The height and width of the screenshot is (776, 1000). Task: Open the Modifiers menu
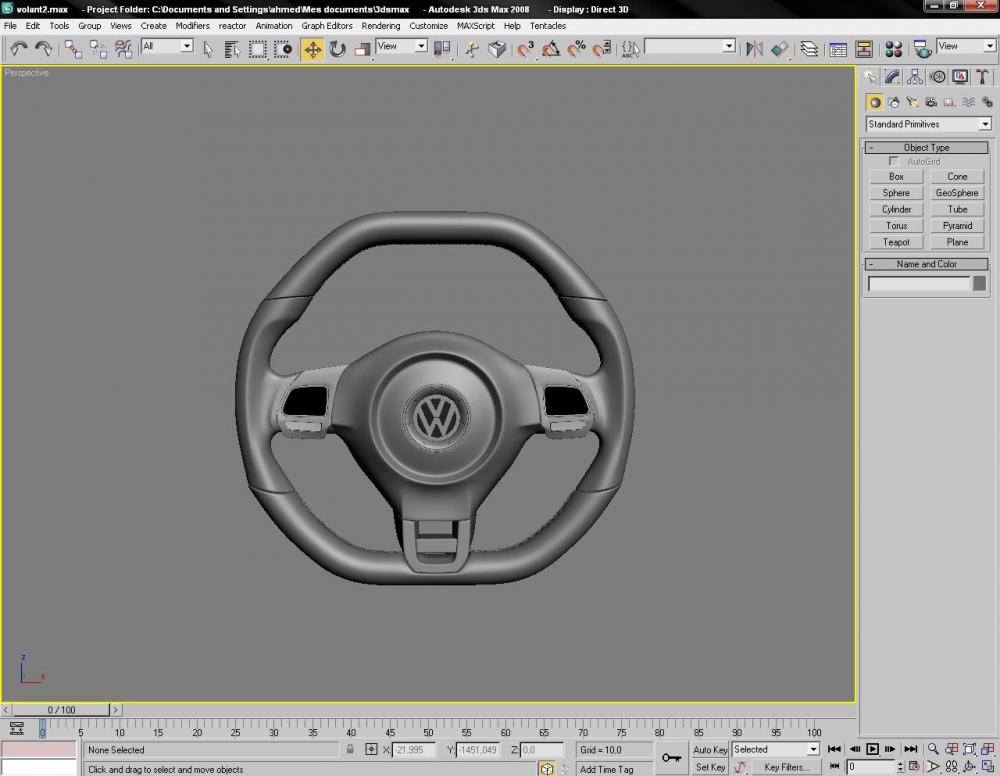pos(193,26)
